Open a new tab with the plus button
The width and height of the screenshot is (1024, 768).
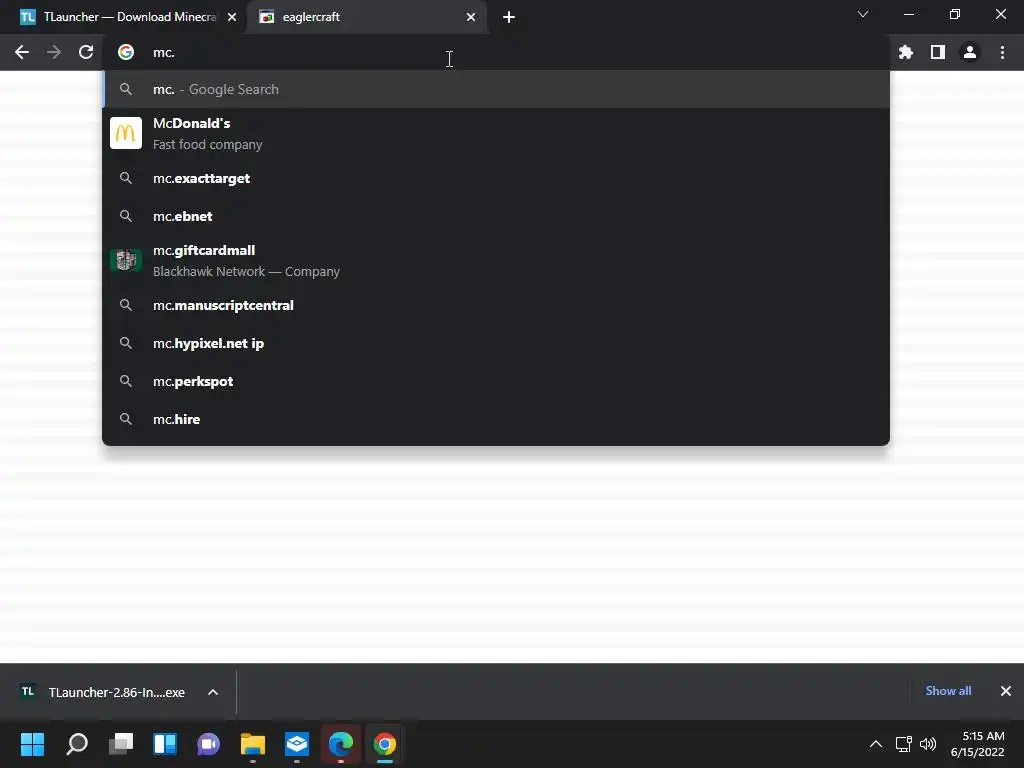[x=509, y=17]
